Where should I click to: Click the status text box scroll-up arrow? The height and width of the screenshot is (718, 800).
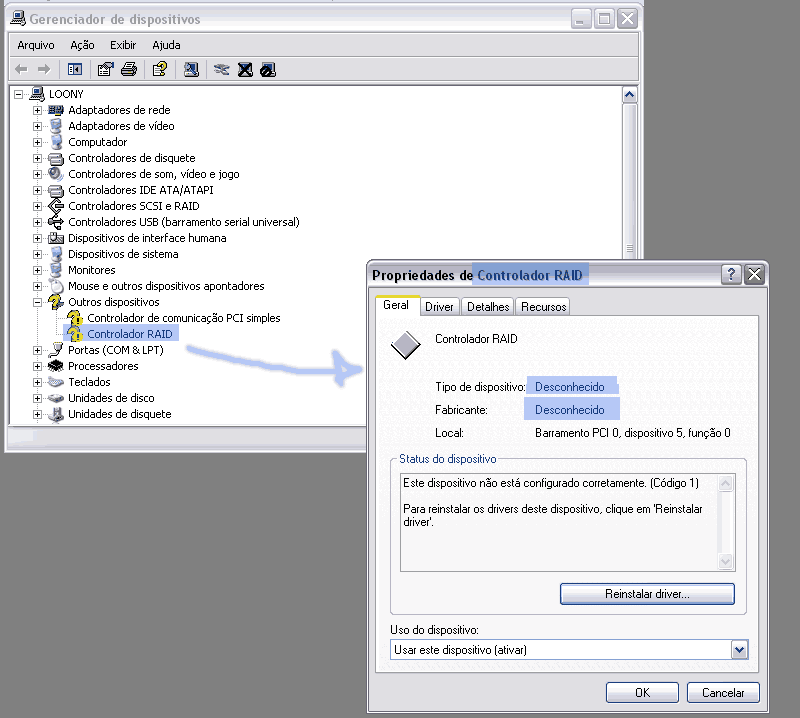pos(725,483)
